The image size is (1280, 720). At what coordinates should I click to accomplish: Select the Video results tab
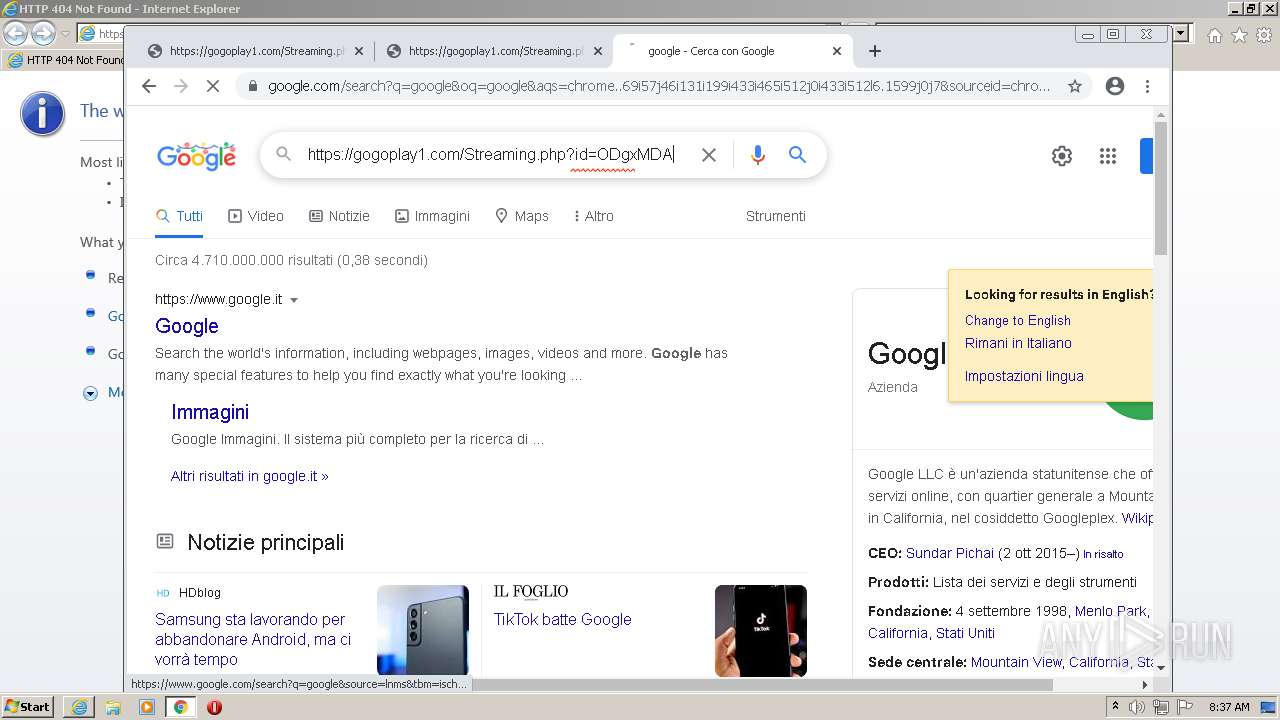tap(256, 216)
